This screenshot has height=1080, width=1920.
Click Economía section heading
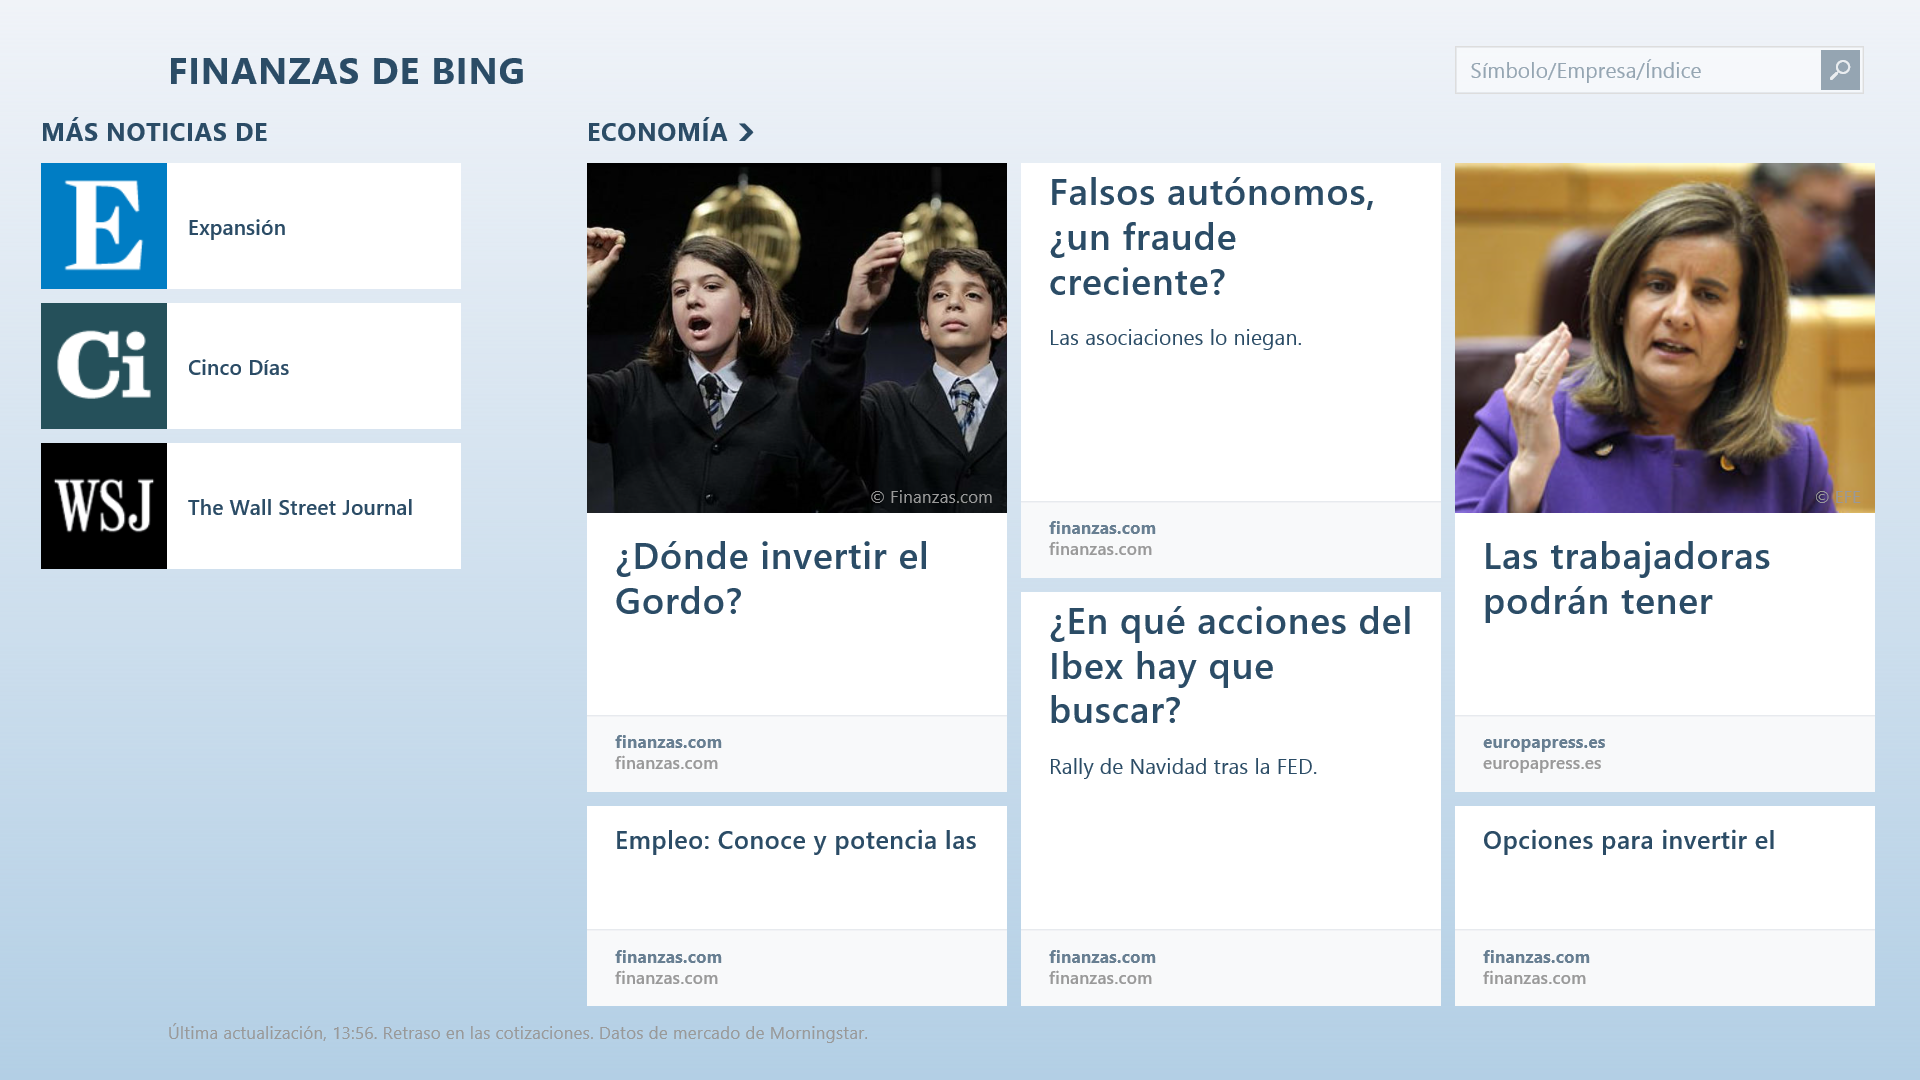click(657, 132)
